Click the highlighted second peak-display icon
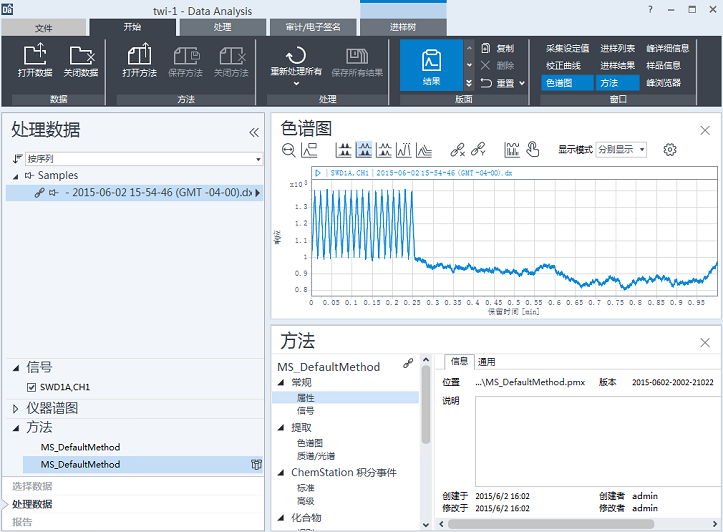The height and width of the screenshot is (532, 723). point(364,150)
